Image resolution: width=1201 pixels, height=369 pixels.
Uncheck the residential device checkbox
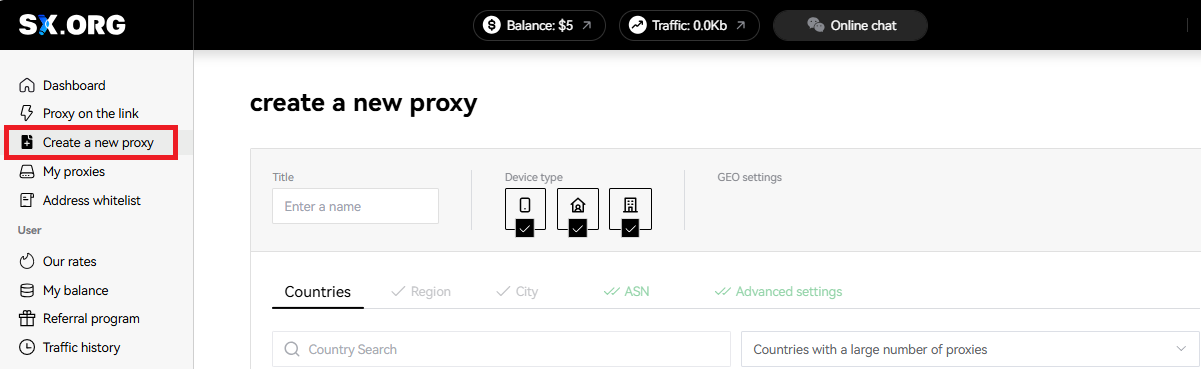(x=577, y=229)
